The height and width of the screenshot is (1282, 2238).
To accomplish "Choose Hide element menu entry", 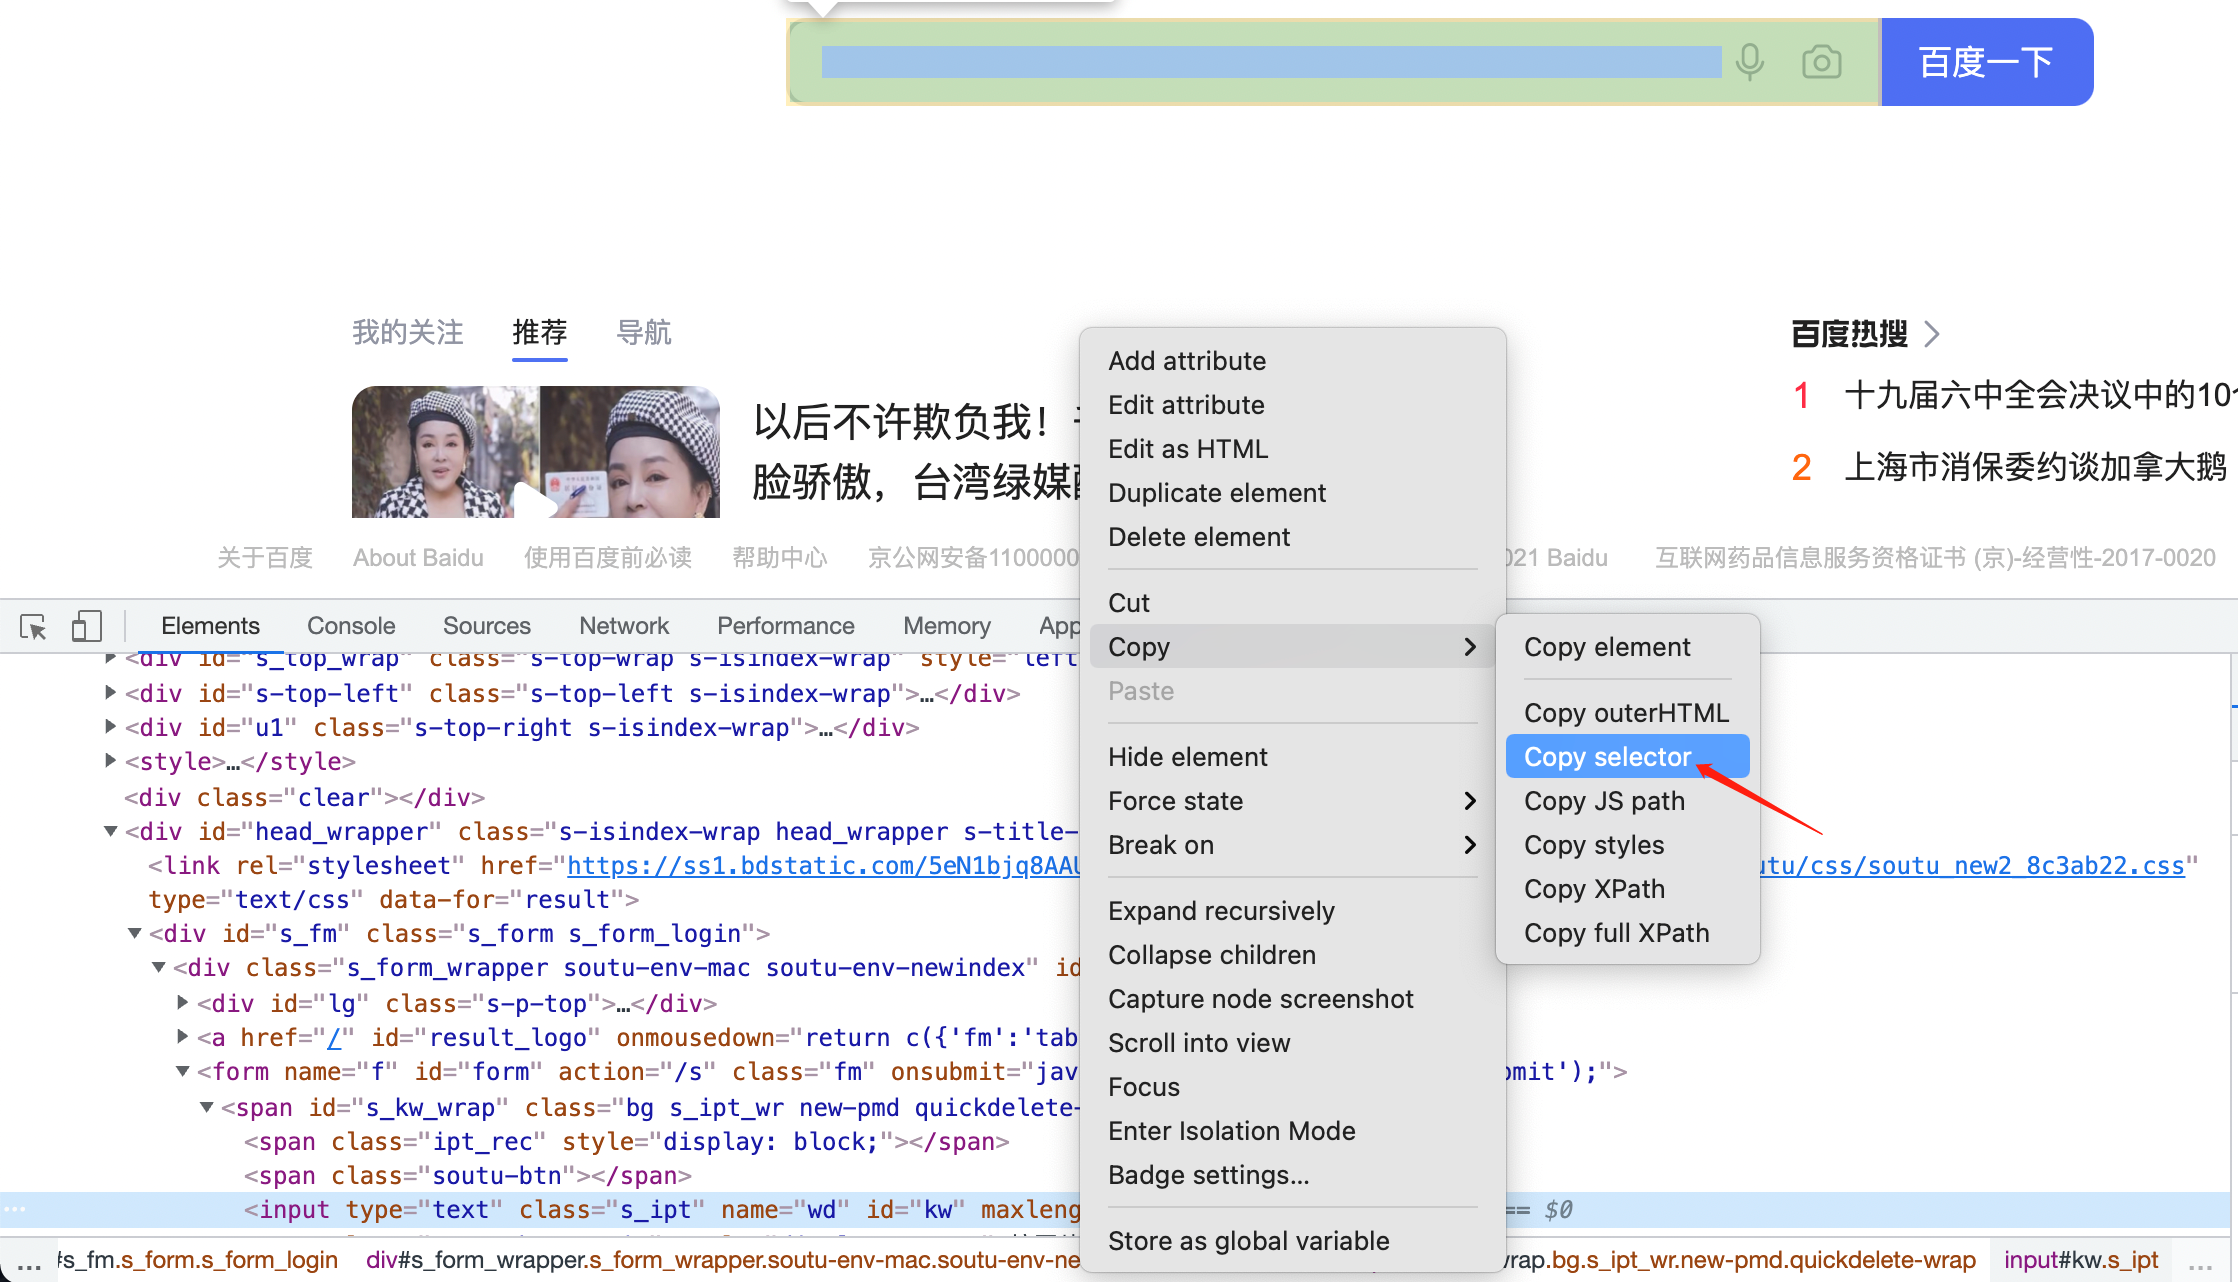I will pos(1293,757).
